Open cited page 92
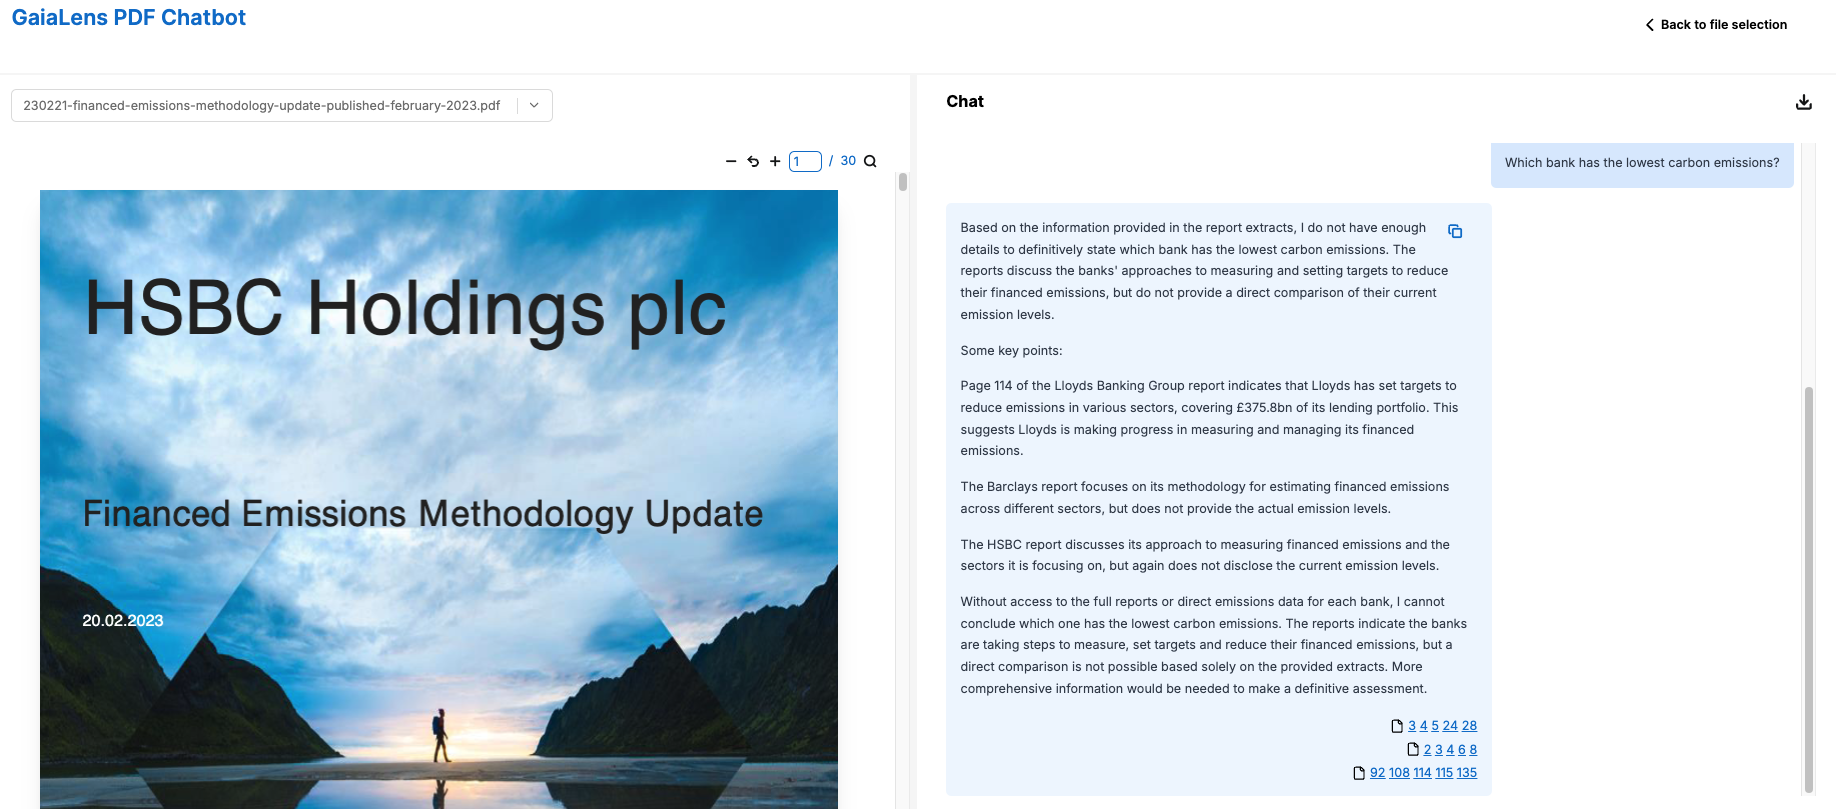 tap(1378, 773)
